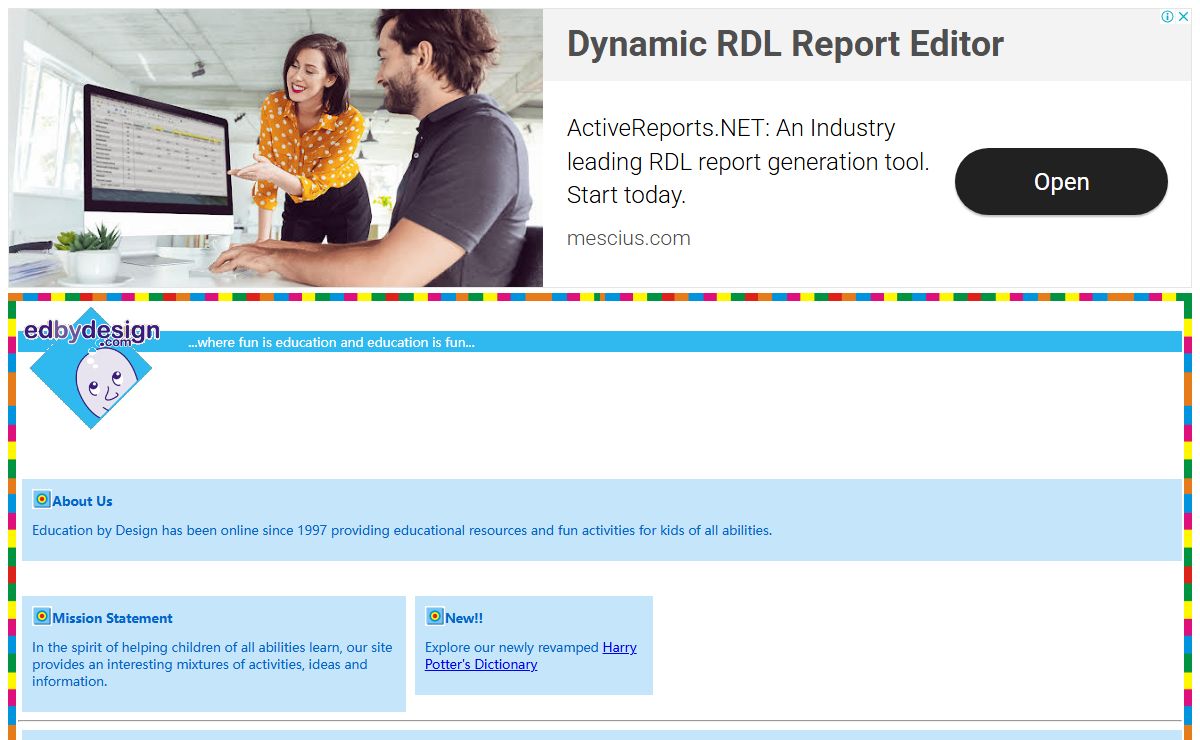Viewport: 1200px width, 740px height.
Task: Click the New!! heading
Action: (464, 618)
